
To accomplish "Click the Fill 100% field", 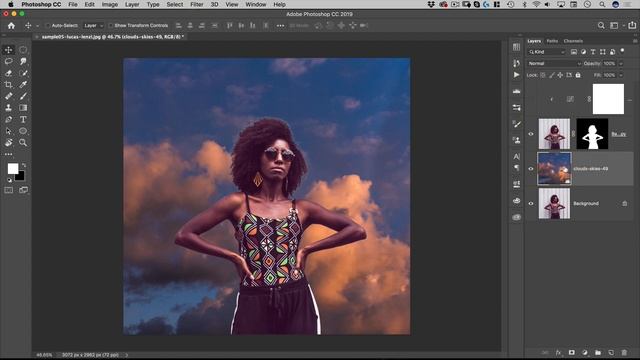I will point(609,75).
